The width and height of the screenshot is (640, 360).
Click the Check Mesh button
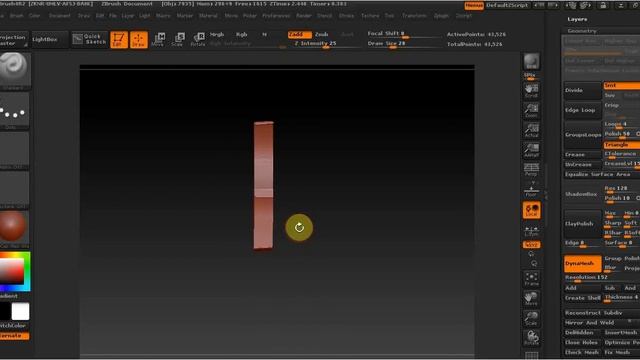point(582,352)
